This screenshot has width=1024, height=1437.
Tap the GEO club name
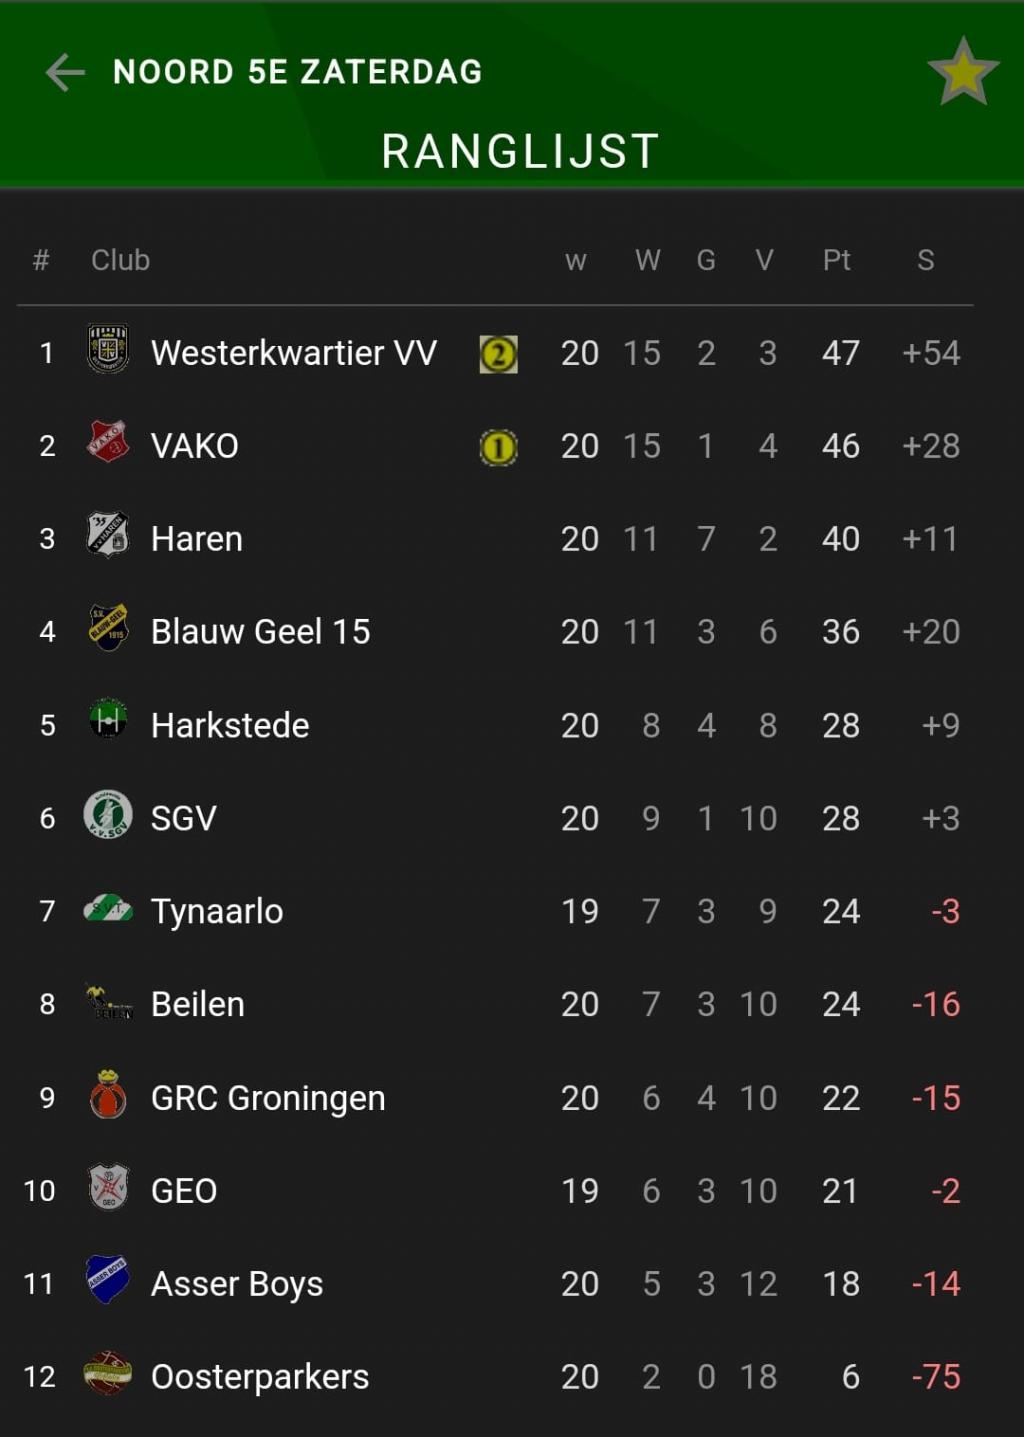tap(184, 1191)
